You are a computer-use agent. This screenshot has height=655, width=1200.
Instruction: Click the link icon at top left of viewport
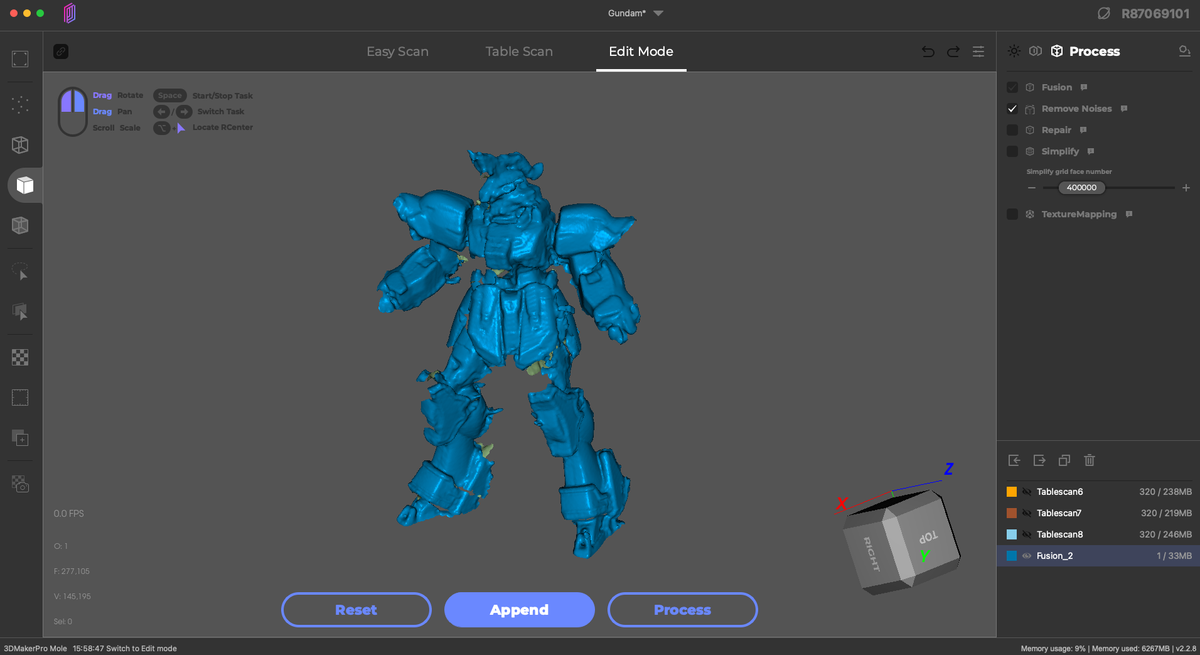pos(61,52)
